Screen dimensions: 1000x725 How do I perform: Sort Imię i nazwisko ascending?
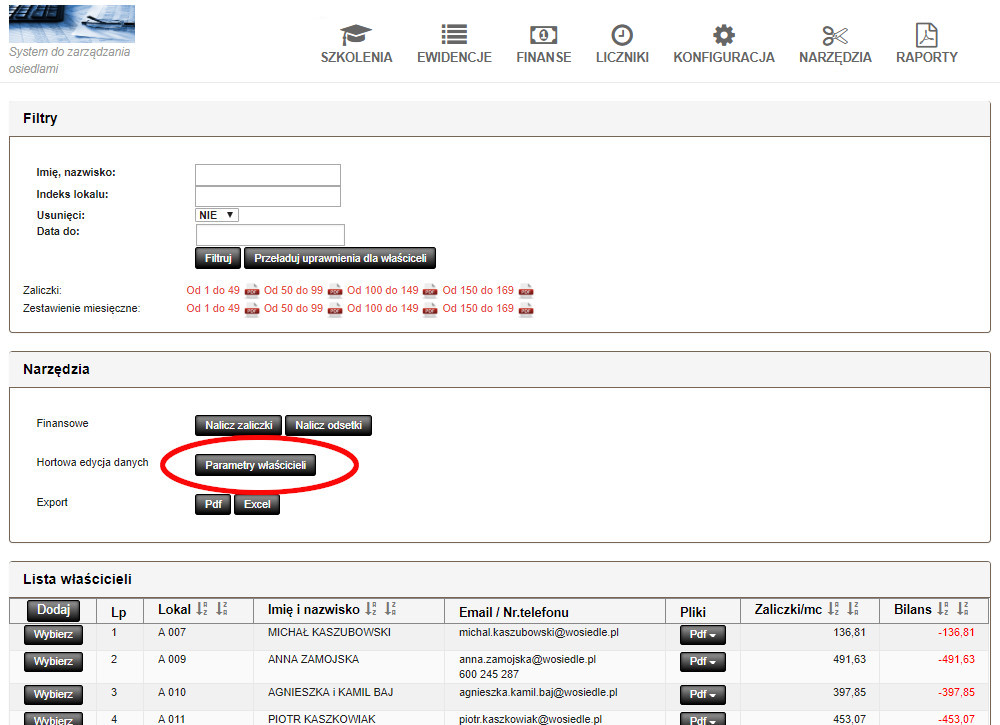pyautogui.click(x=371, y=608)
